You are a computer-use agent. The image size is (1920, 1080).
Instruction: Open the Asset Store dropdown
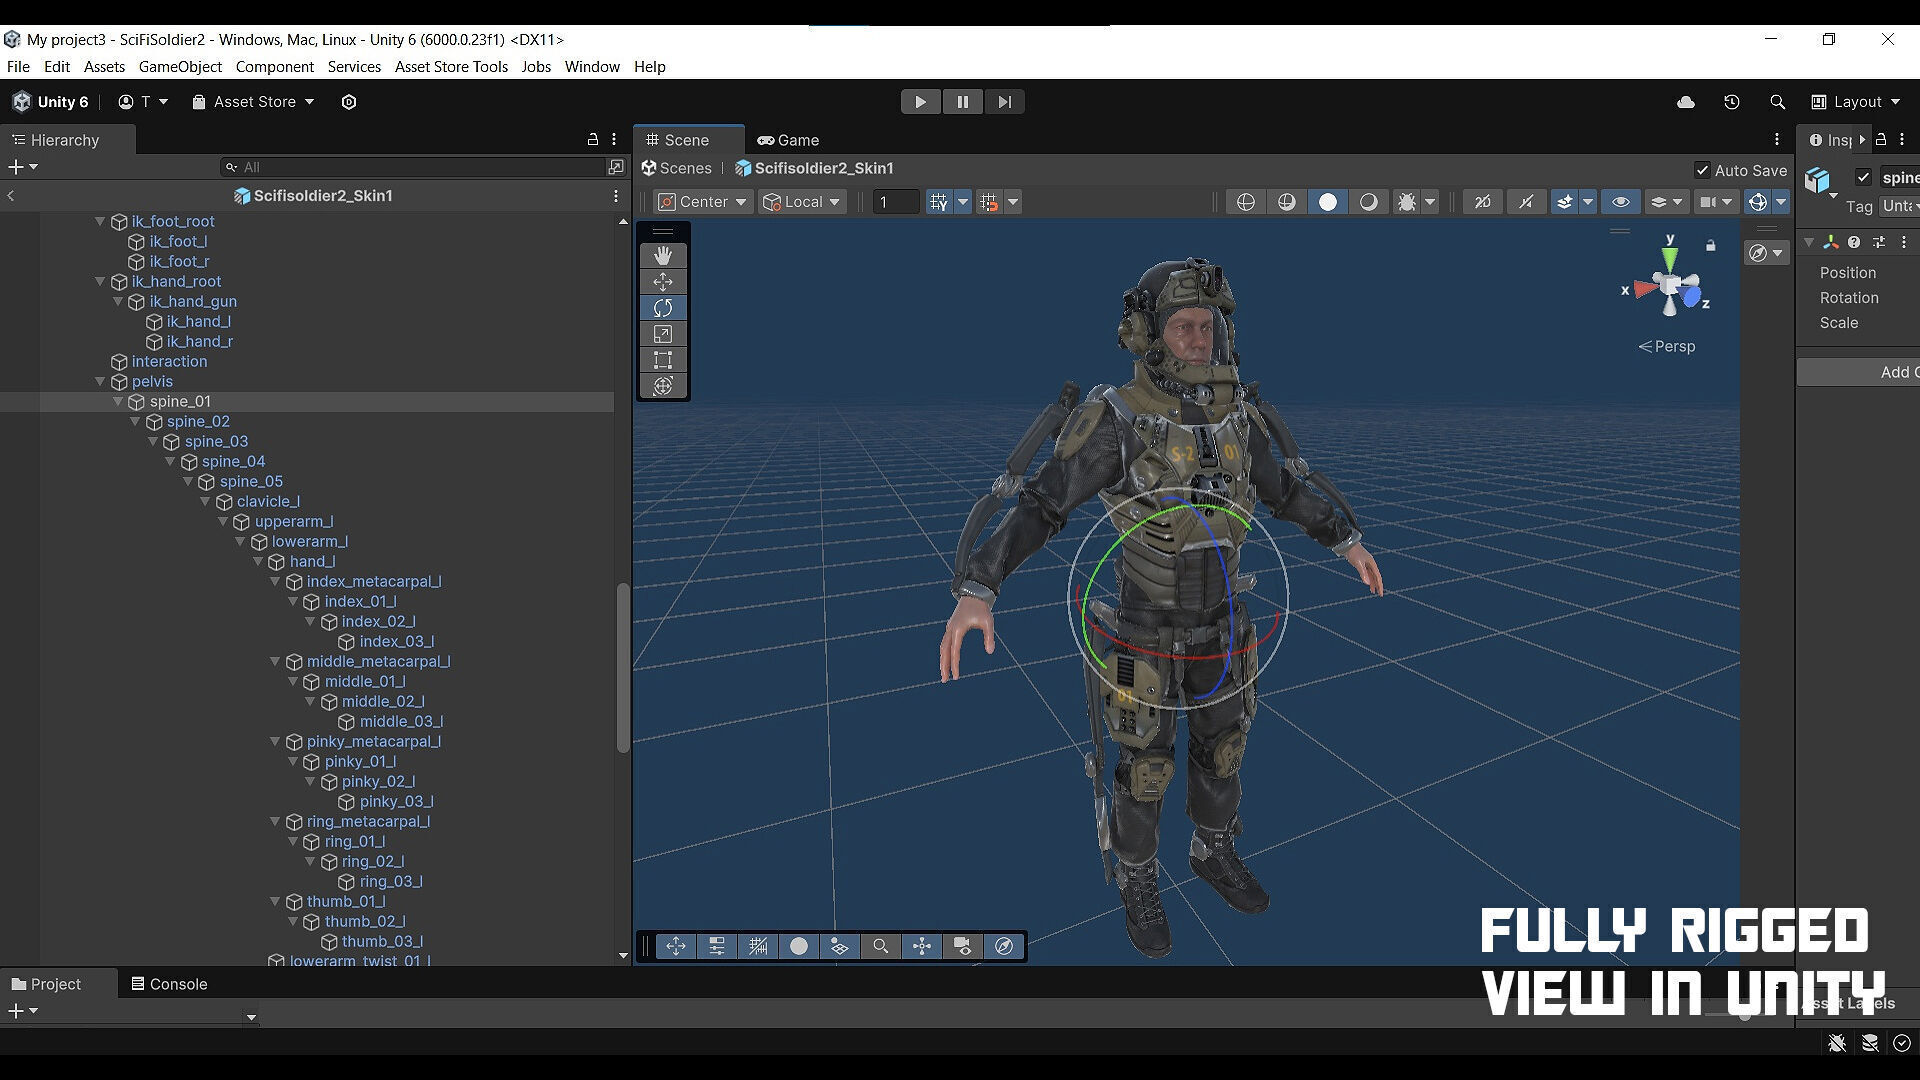tap(253, 102)
